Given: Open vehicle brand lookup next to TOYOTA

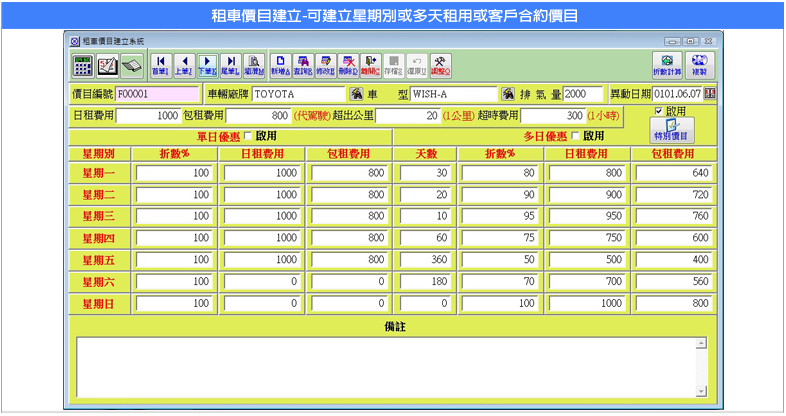Looking at the screenshot, I should 354,94.
